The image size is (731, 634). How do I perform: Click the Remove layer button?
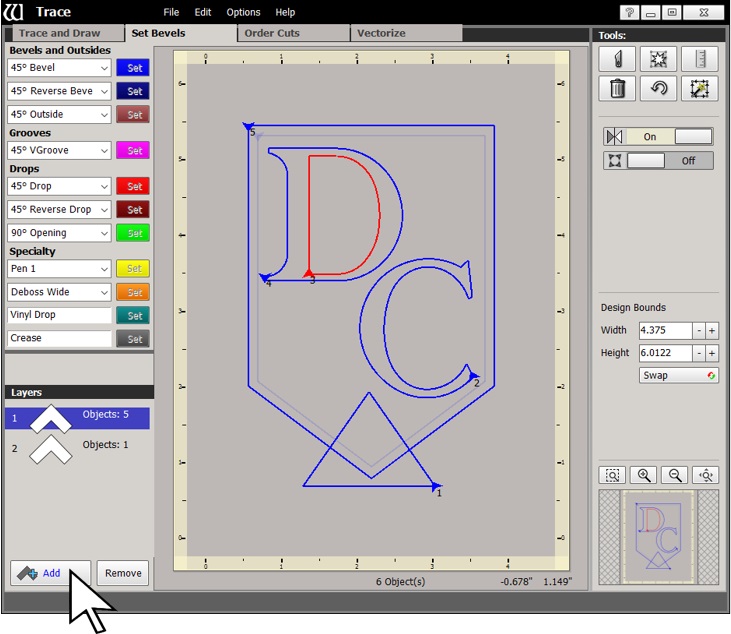pos(123,573)
